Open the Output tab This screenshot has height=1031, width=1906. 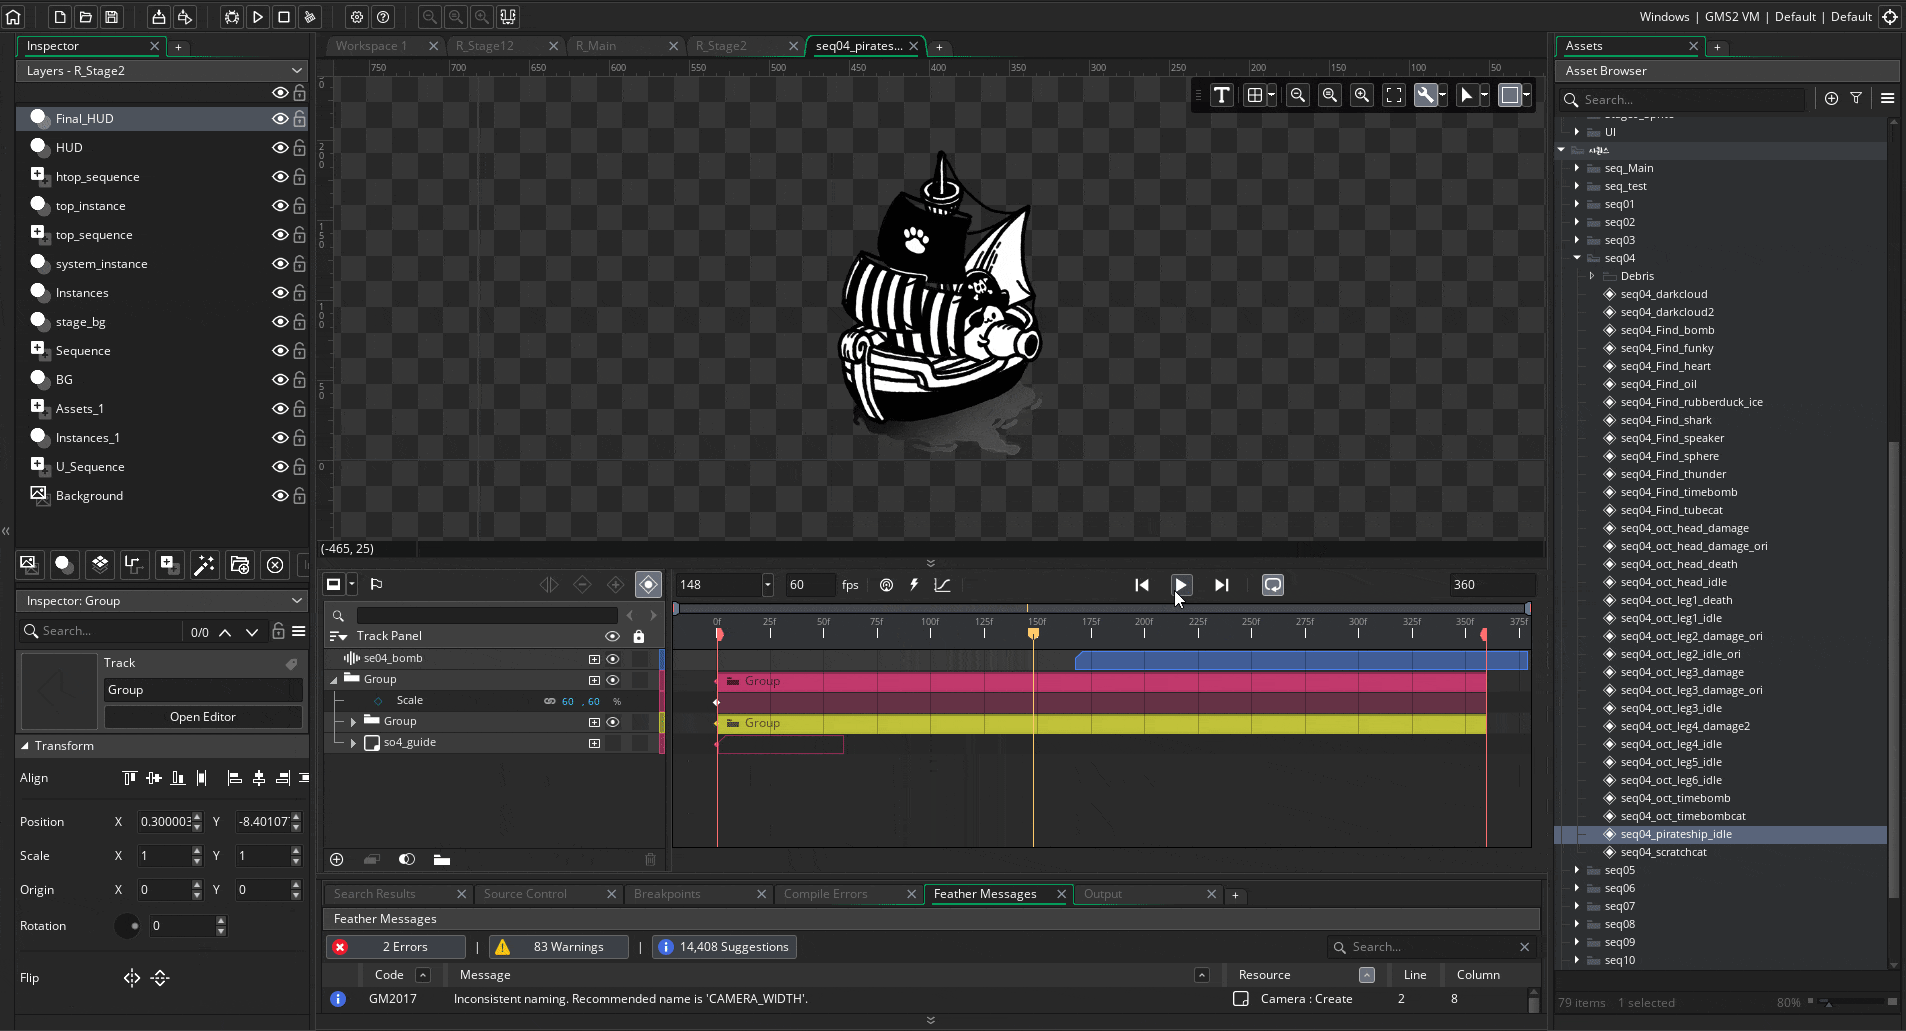pos(1103,894)
